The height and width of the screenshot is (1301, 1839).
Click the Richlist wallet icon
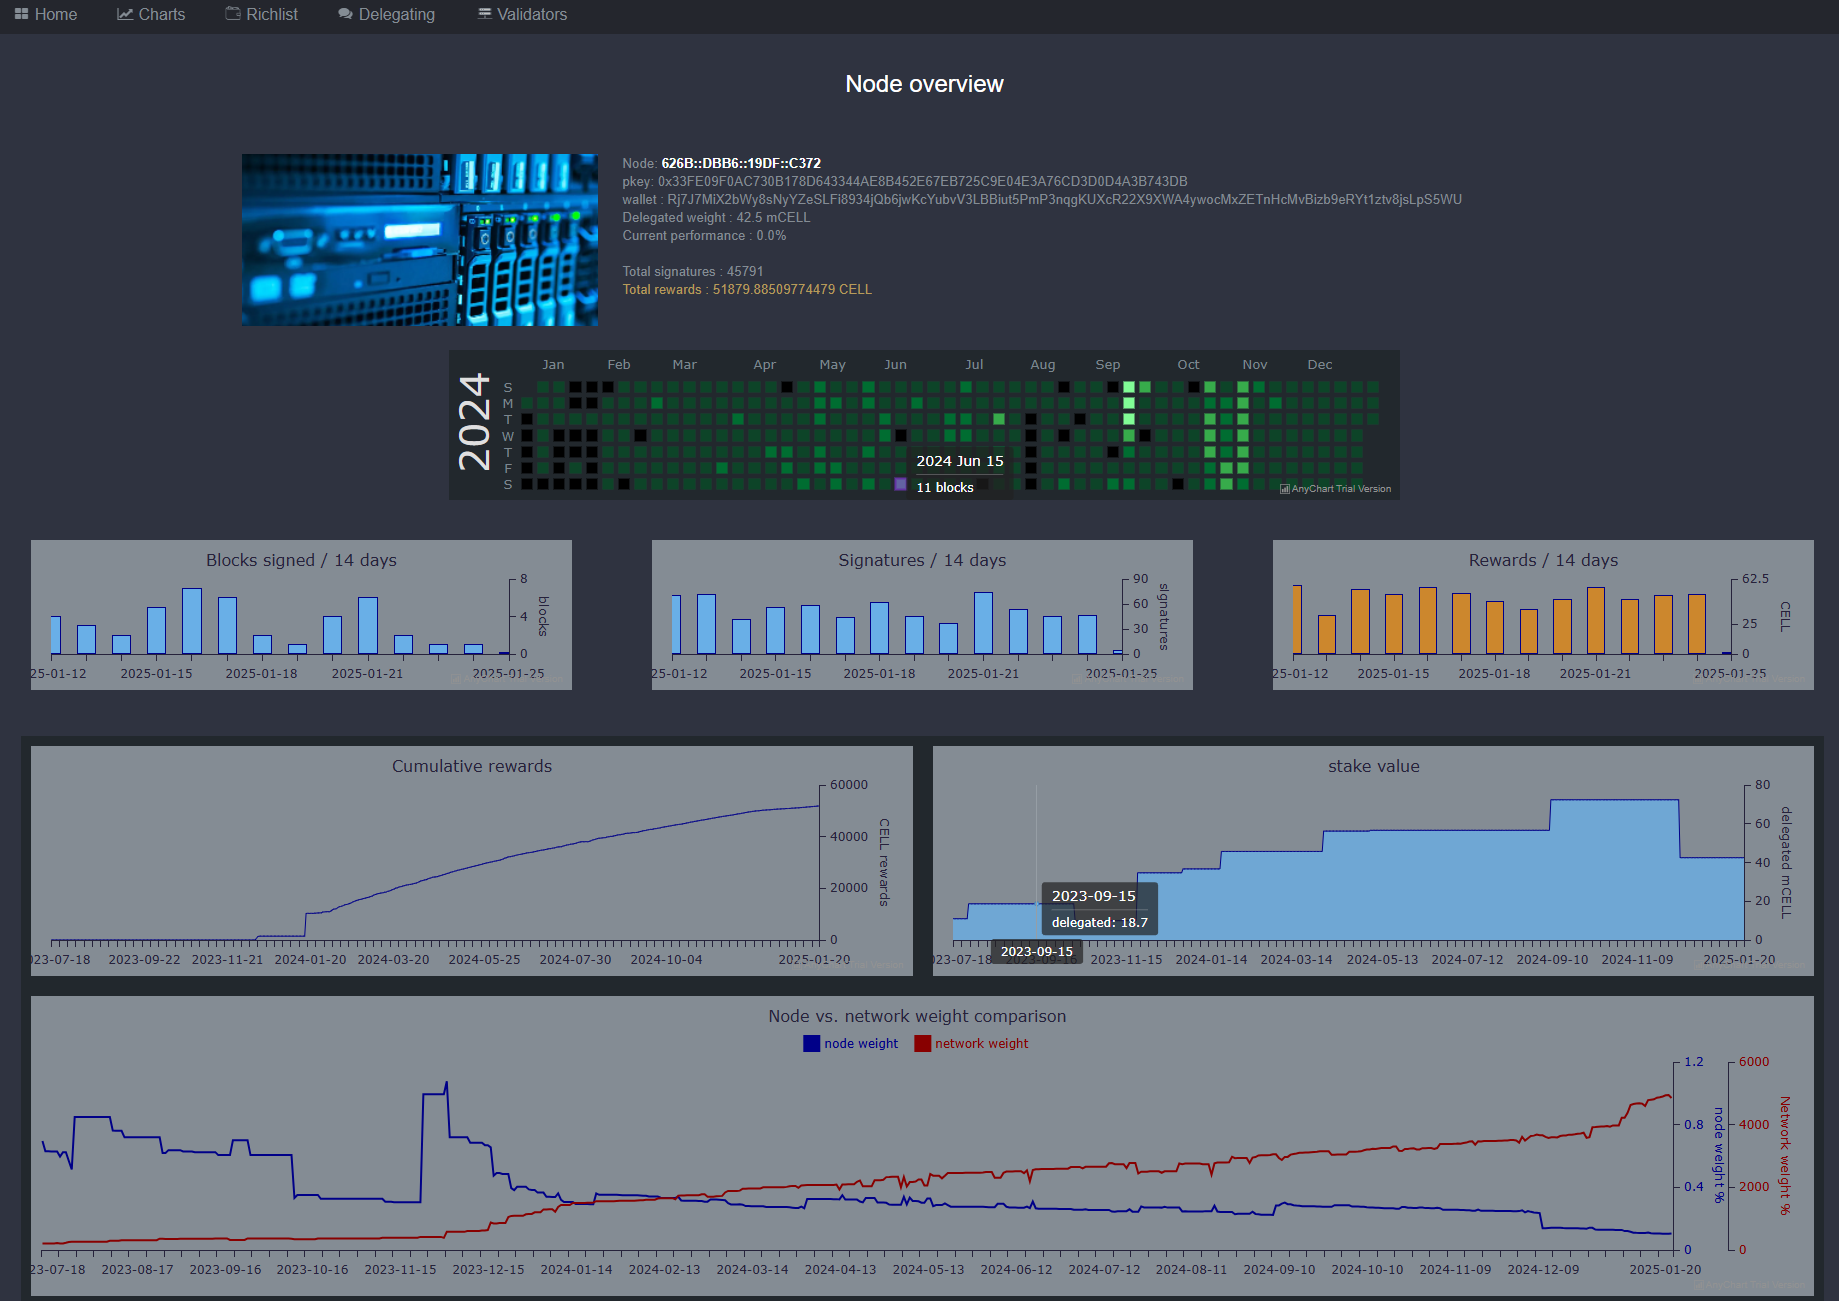click(233, 14)
